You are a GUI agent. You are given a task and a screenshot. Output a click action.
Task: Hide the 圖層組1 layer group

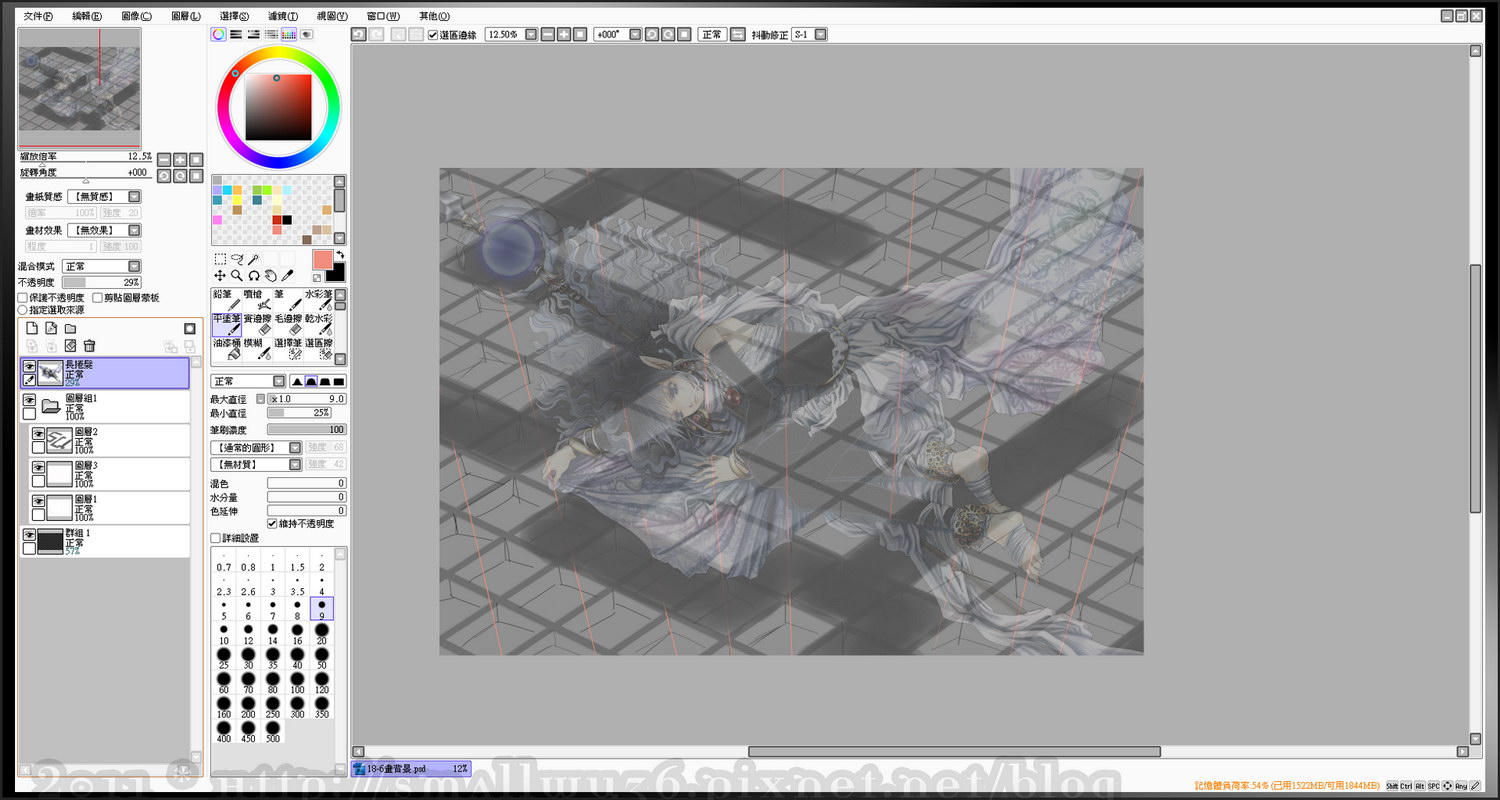click(x=29, y=400)
